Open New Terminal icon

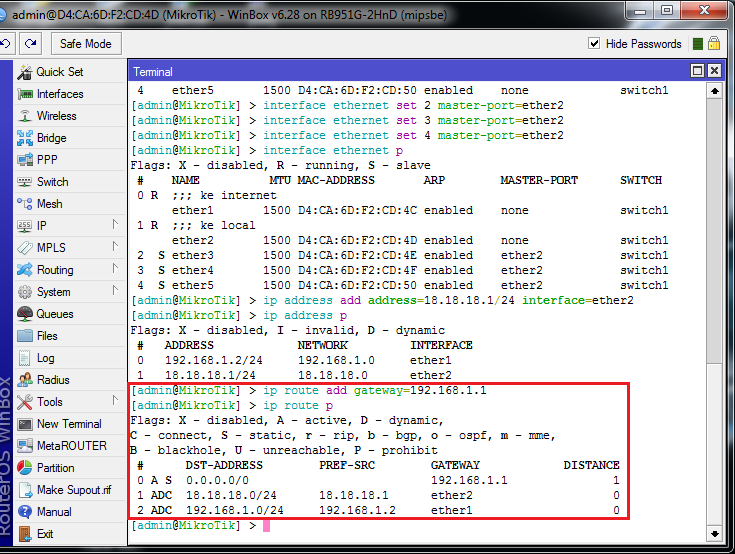(x=25, y=424)
